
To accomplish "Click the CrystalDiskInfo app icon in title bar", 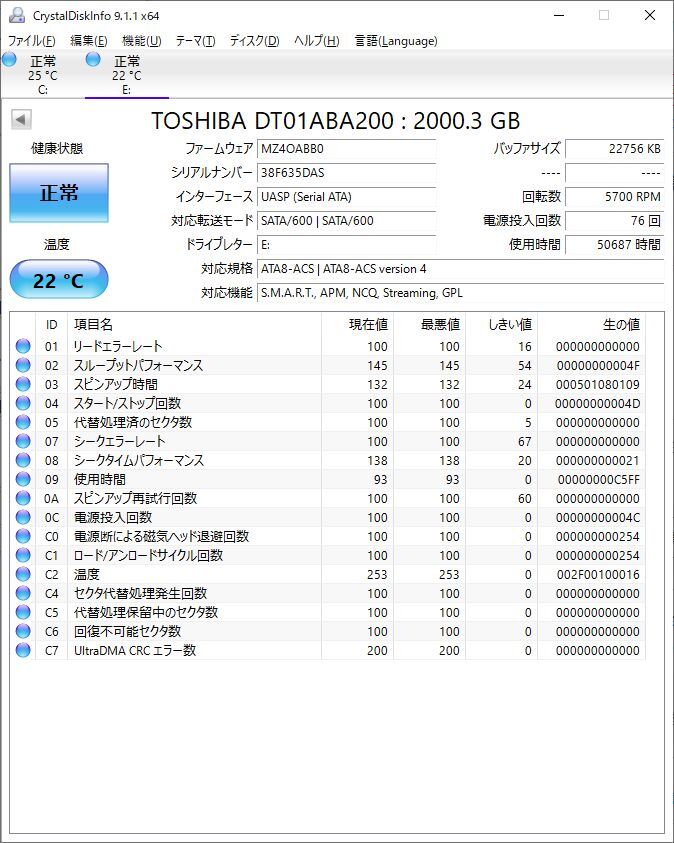I will tap(17, 16).
